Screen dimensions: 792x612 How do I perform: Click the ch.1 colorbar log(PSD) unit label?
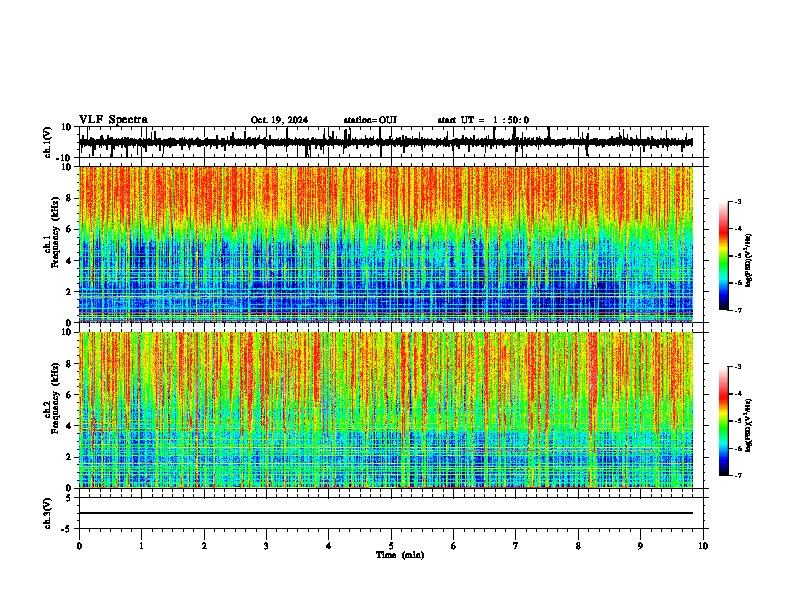pyautogui.click(x=749, y=260)
